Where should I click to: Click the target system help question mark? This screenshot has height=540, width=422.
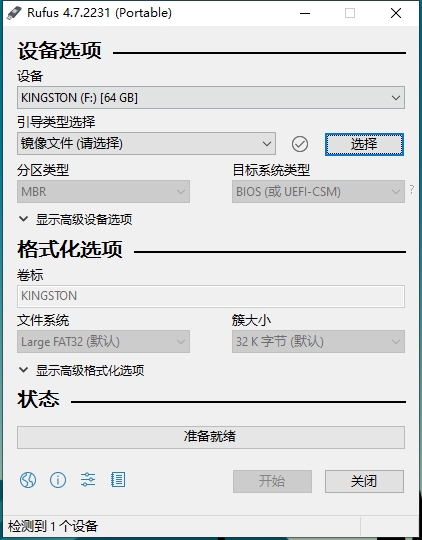point(412,189)
